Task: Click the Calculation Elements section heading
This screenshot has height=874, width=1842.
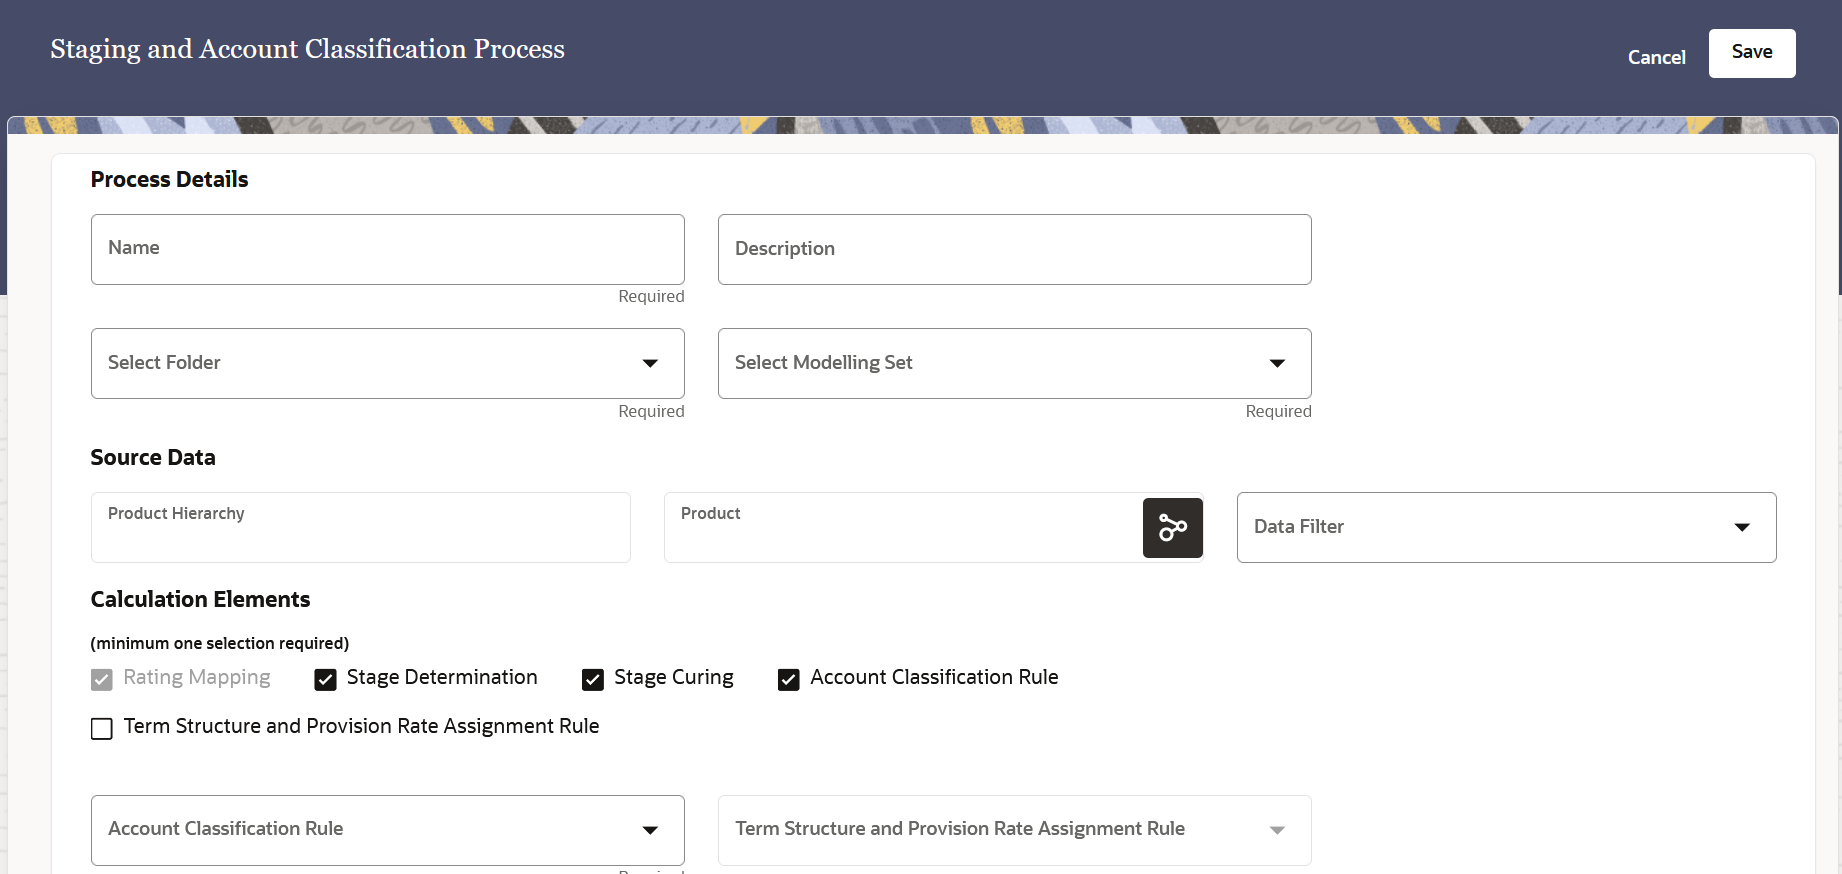Action: tap(200, 600)
